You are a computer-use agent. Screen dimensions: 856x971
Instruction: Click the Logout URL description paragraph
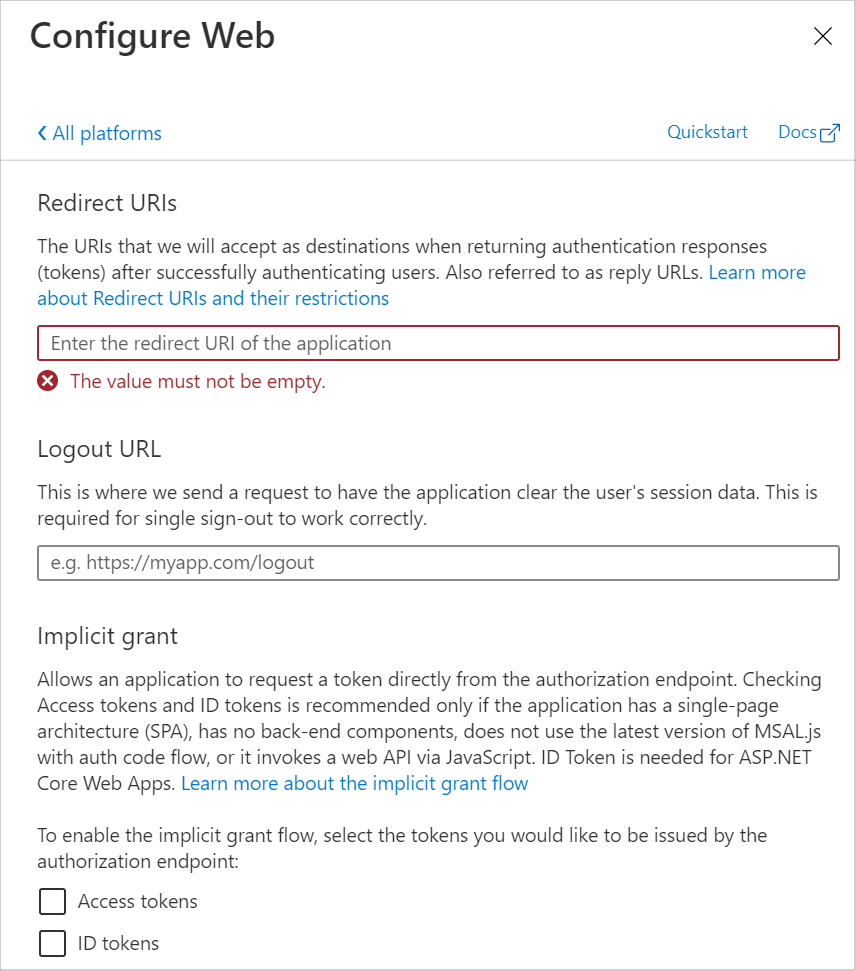[x=427, y=506]
